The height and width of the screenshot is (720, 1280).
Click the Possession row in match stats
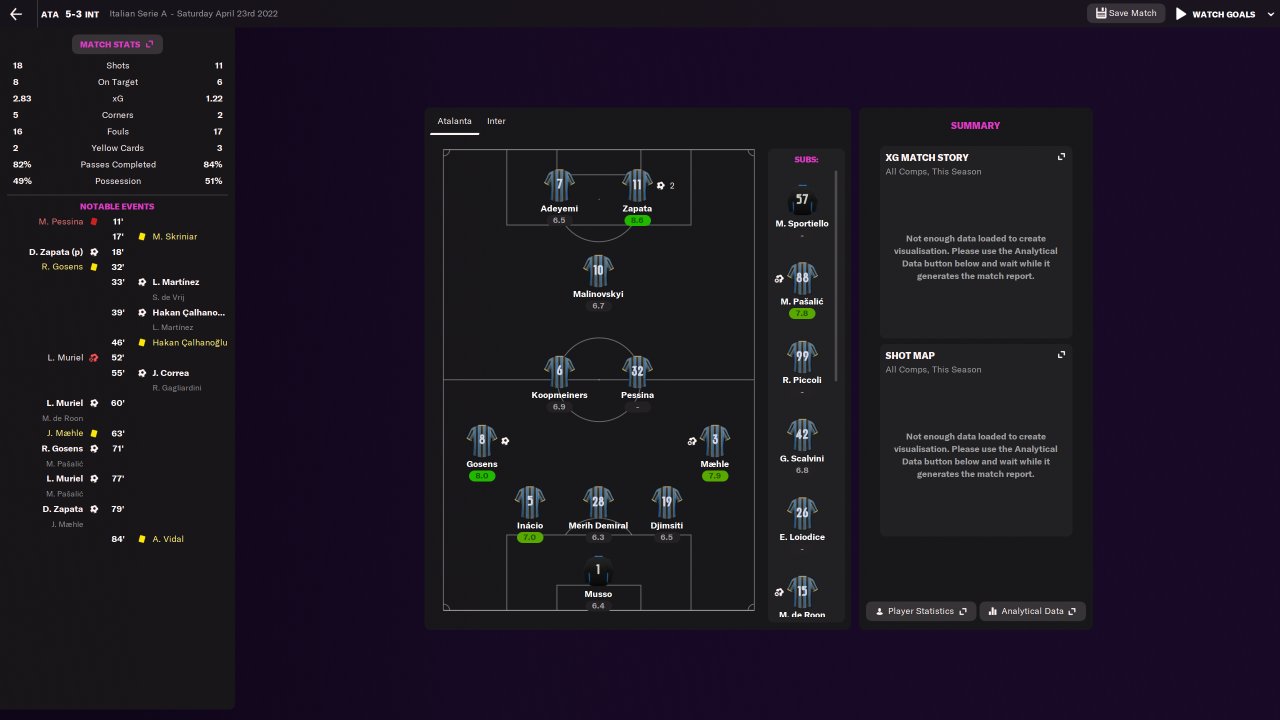118,181
